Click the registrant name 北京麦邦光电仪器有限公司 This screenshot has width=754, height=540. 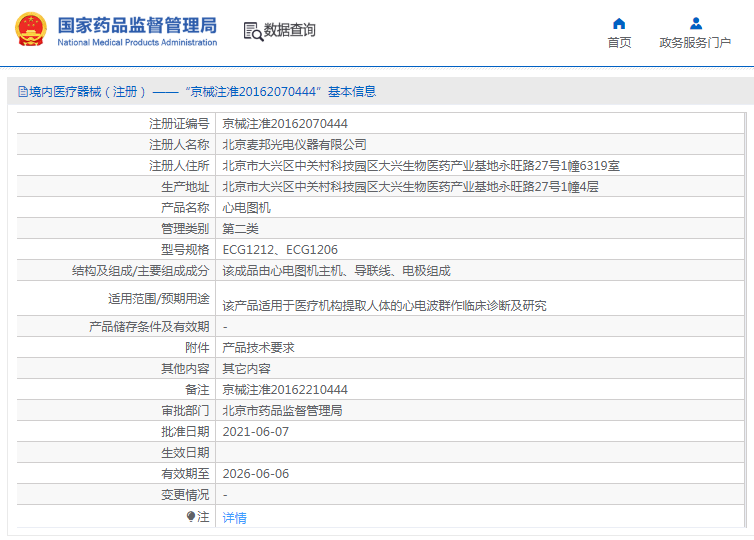coord(294,145)
